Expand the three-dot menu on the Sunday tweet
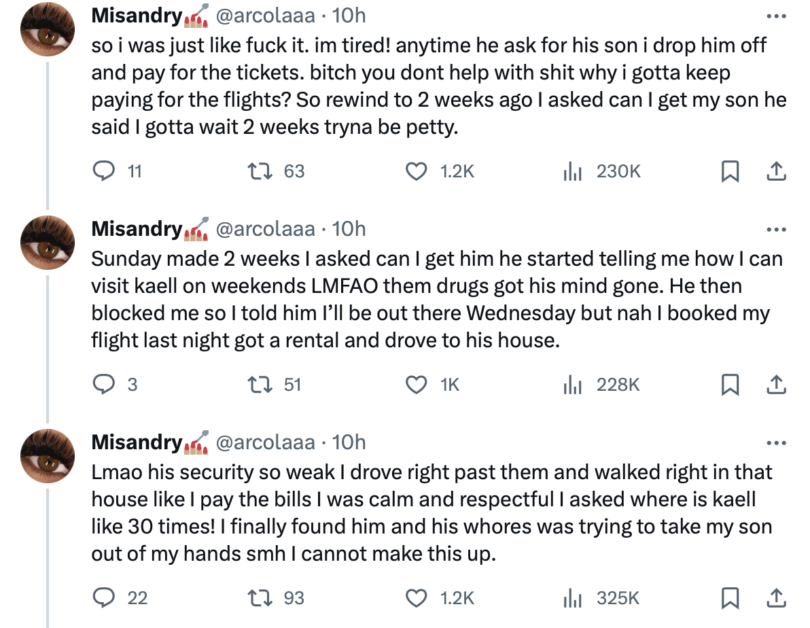The image size is (810, 628). pos(776,229)
